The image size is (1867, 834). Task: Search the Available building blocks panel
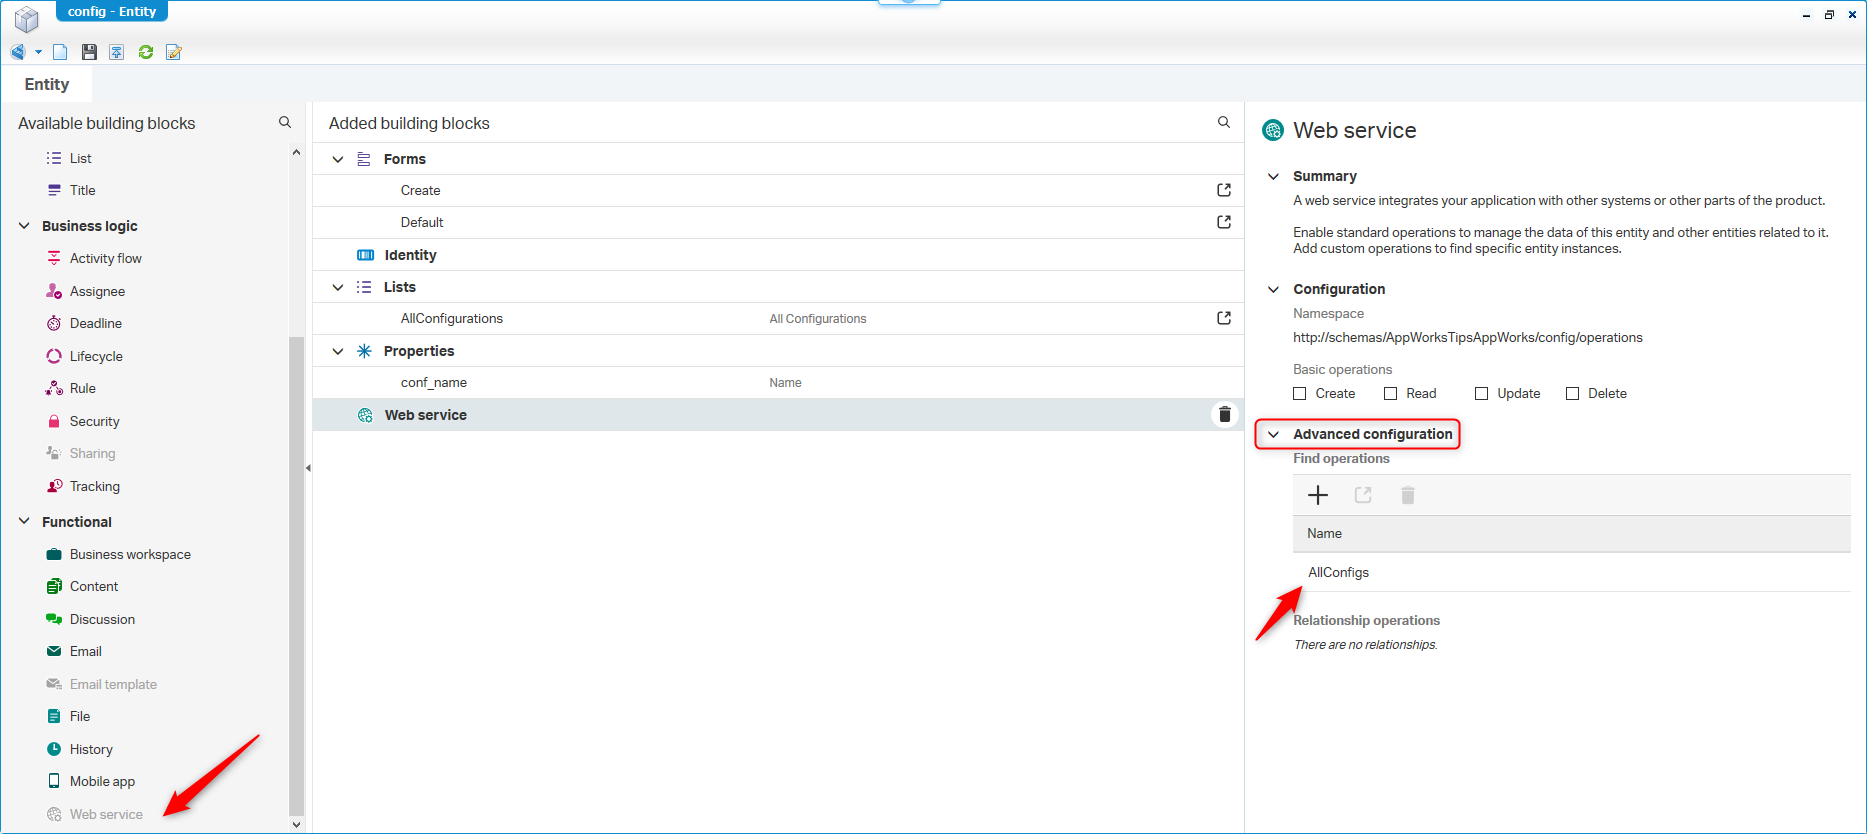point(285,122)
